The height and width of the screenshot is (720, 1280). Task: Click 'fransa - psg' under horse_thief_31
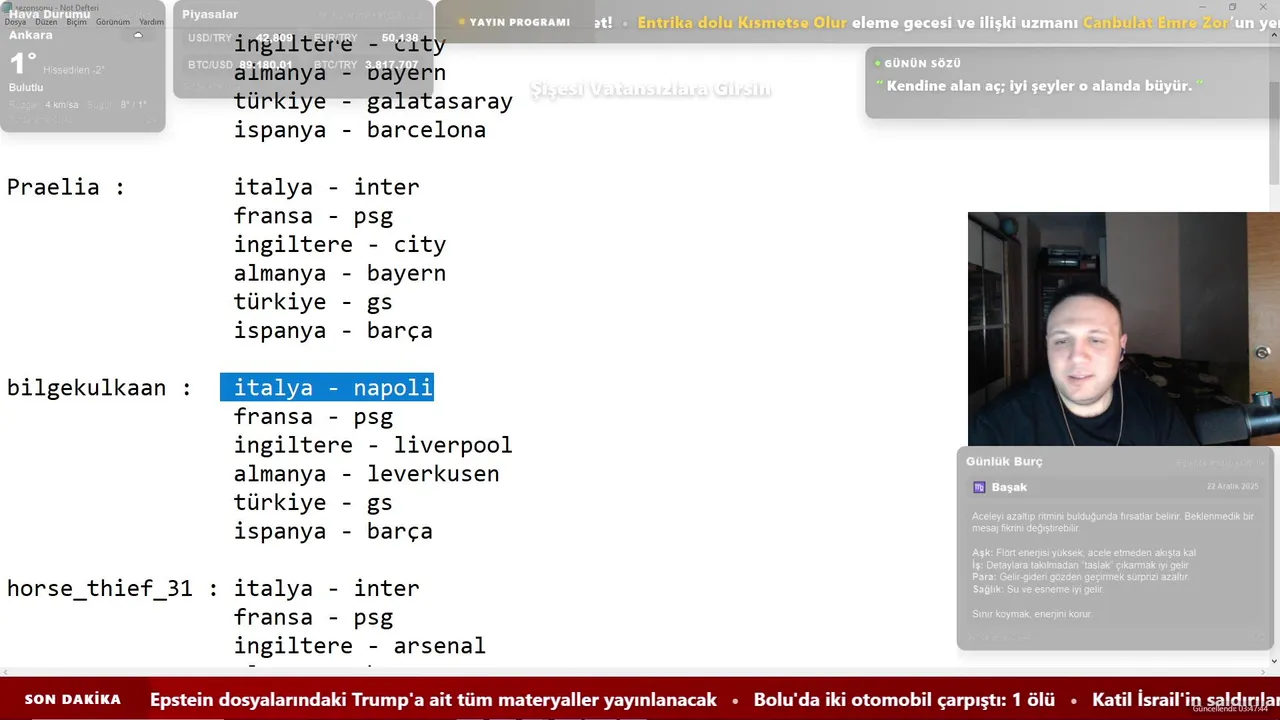313,618
